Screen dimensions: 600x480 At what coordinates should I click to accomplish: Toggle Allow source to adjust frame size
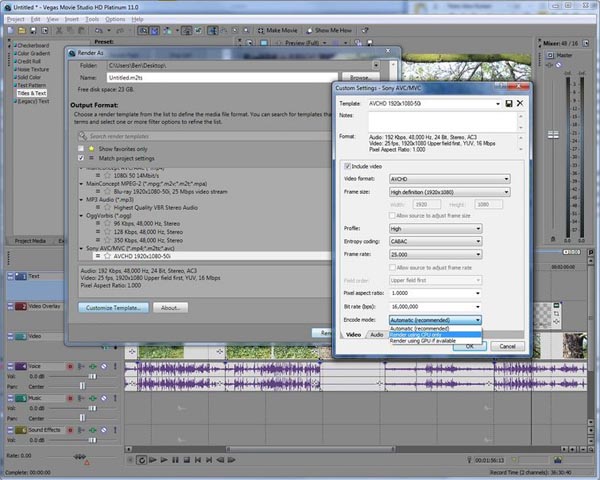click(392, 216)
